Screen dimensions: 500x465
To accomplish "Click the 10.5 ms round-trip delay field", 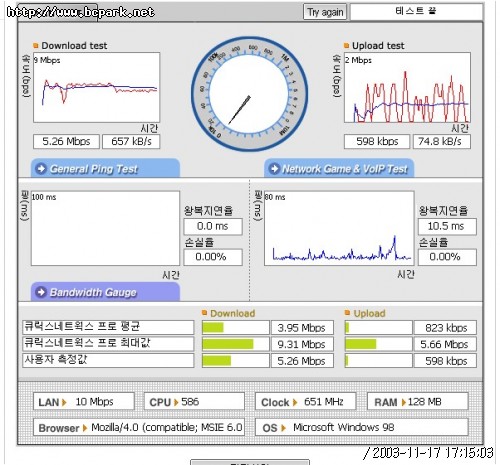I will (447, 226).
